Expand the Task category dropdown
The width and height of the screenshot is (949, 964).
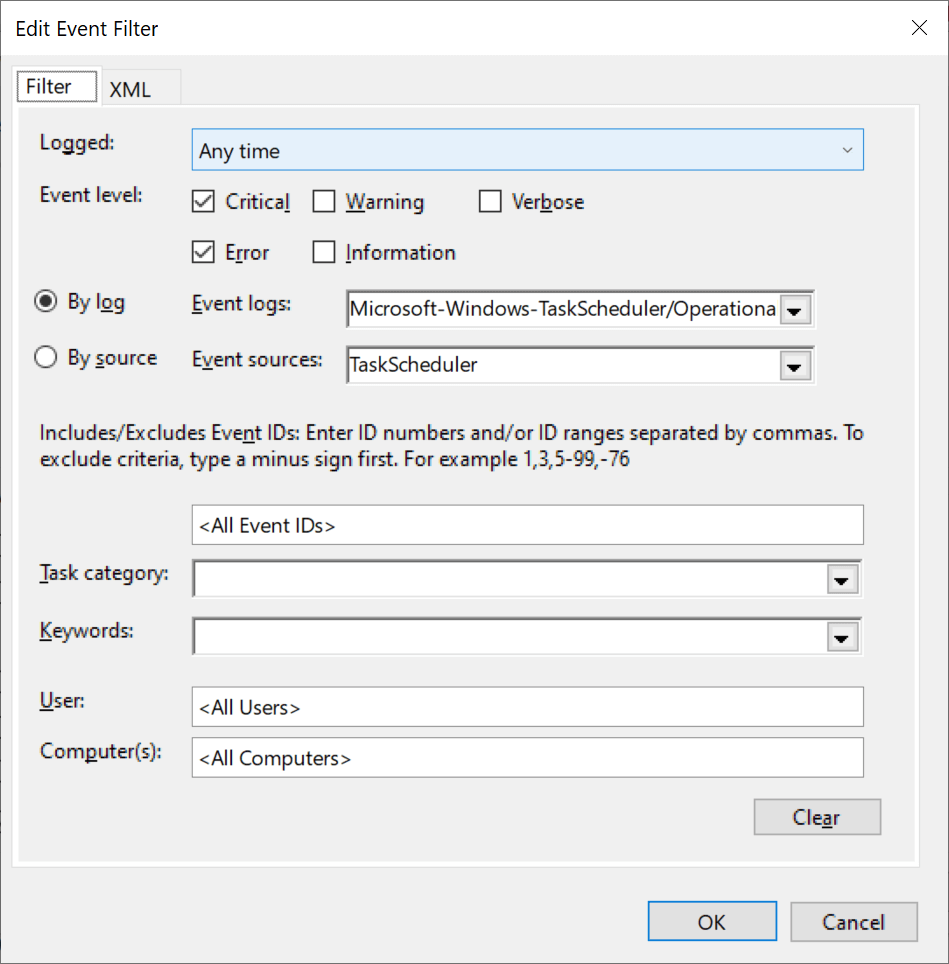pyautogui.click(x=843, y=579)
